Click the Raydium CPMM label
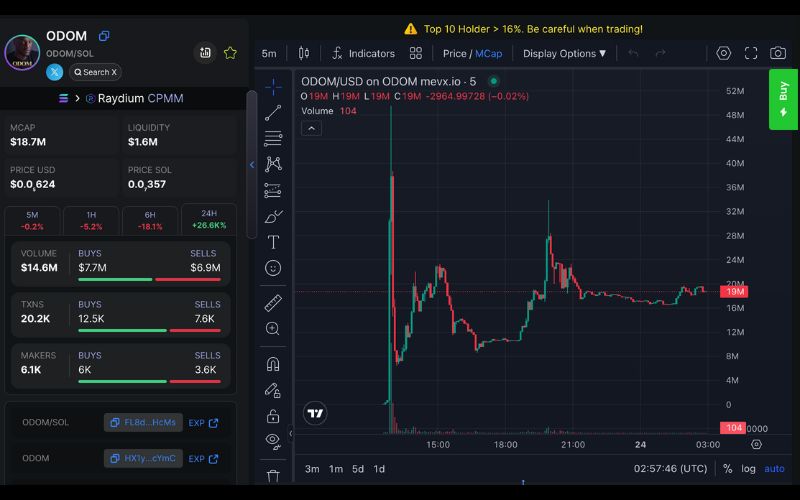Viewport: 800px width, 500px height. [140, 98]
